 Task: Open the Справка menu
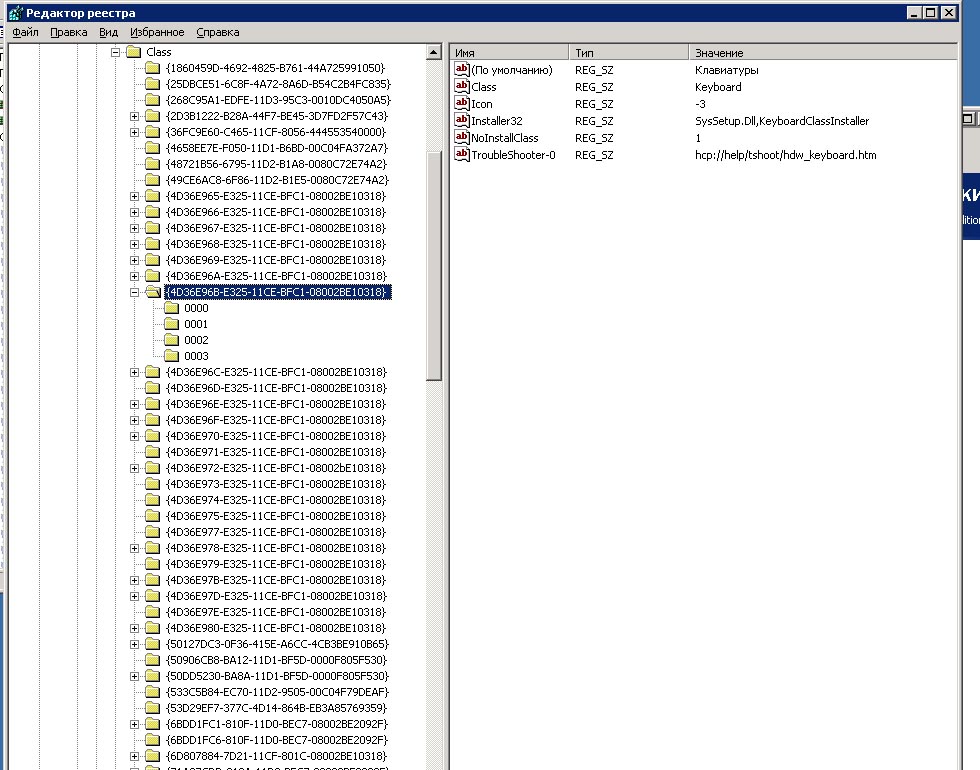(218, 32)
